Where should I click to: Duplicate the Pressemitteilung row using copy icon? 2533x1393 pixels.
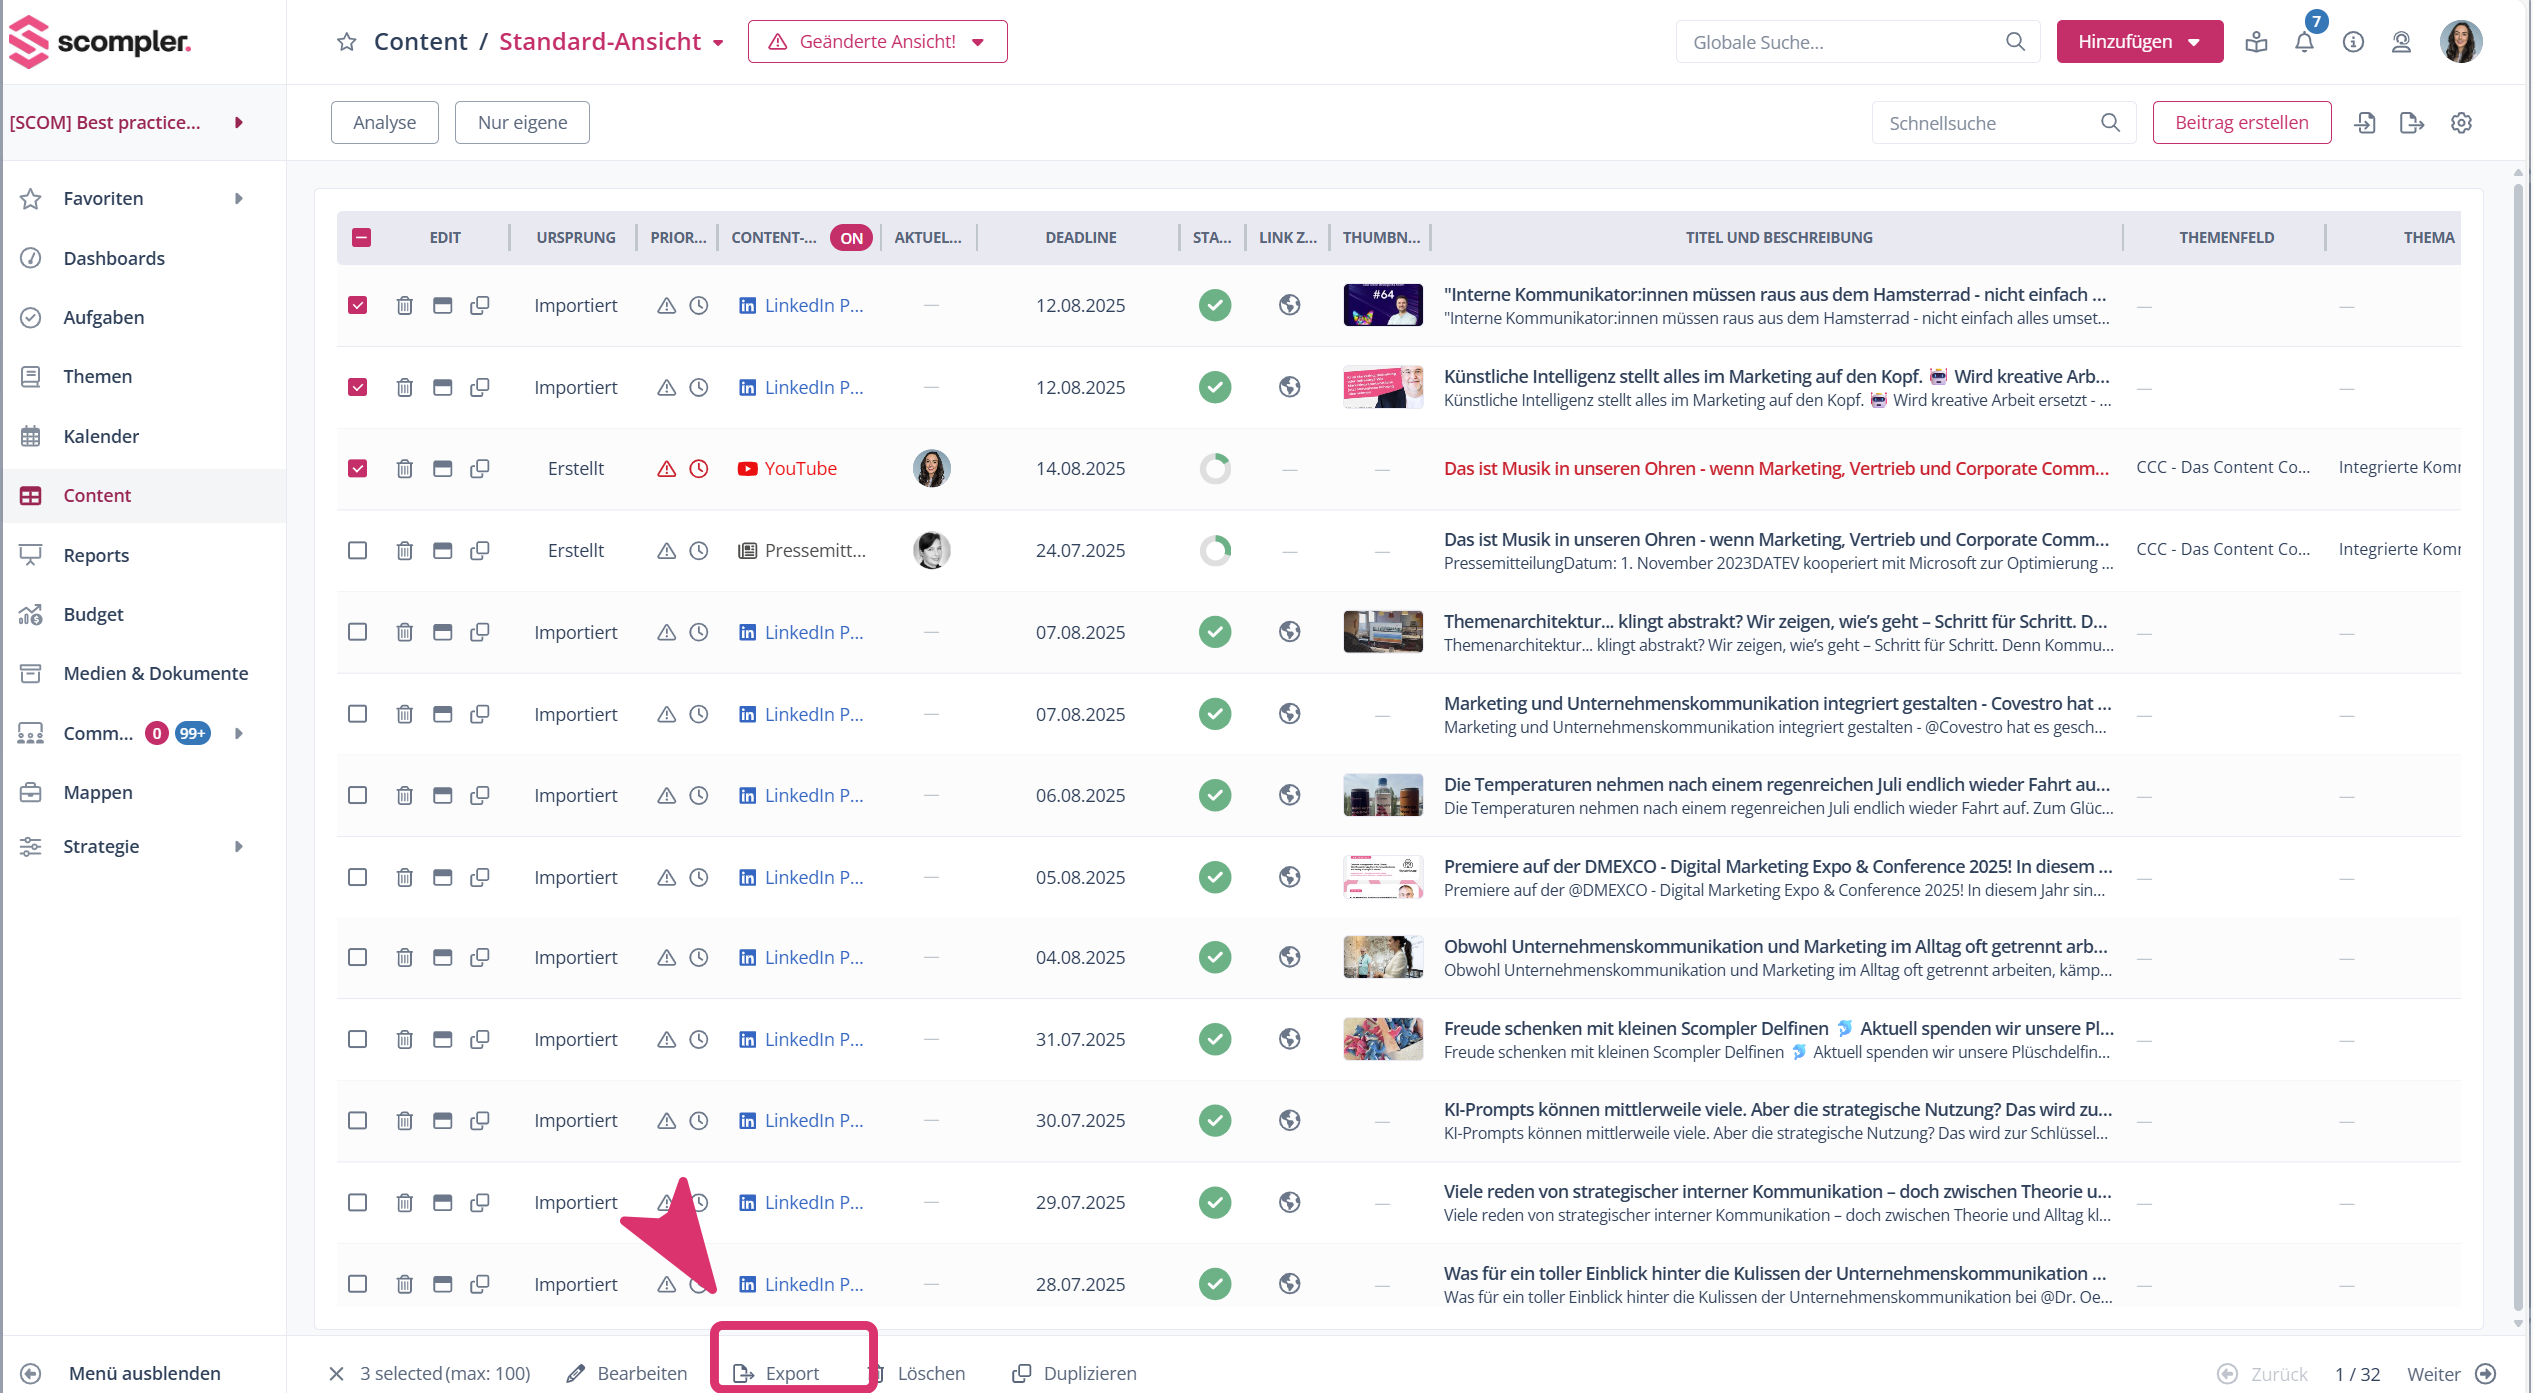(480, 550)
